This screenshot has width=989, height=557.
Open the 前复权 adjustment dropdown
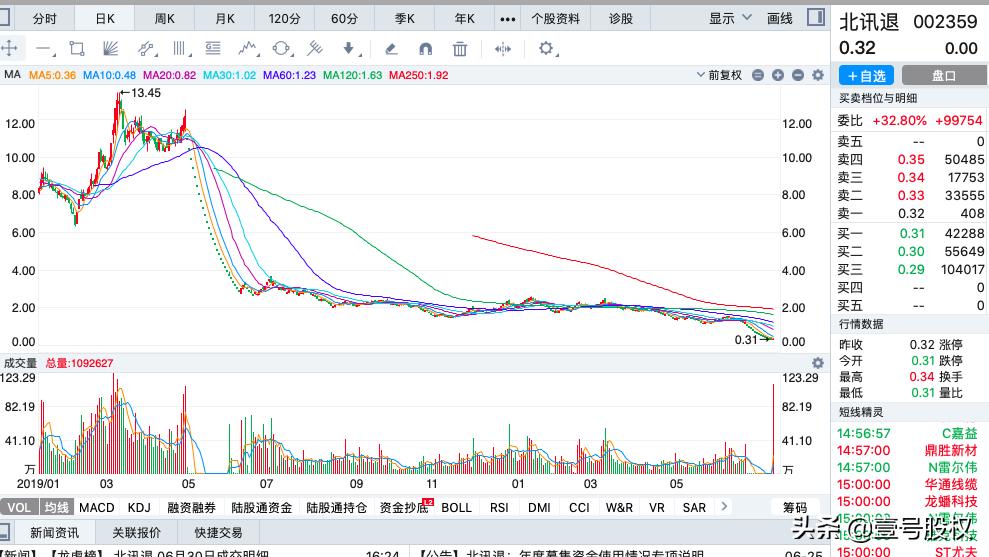pyautogui.click(x=719, y=75)
